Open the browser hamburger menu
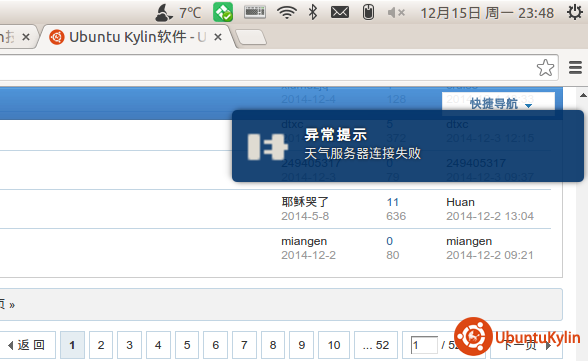This screenshot has width=588, height=361. coord(575,68)
